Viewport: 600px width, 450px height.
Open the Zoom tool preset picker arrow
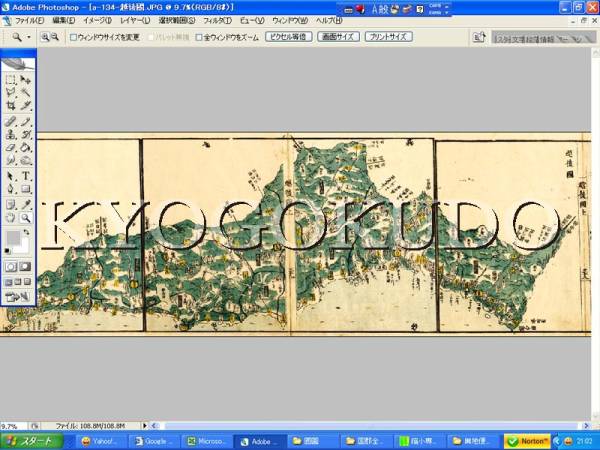29,37
